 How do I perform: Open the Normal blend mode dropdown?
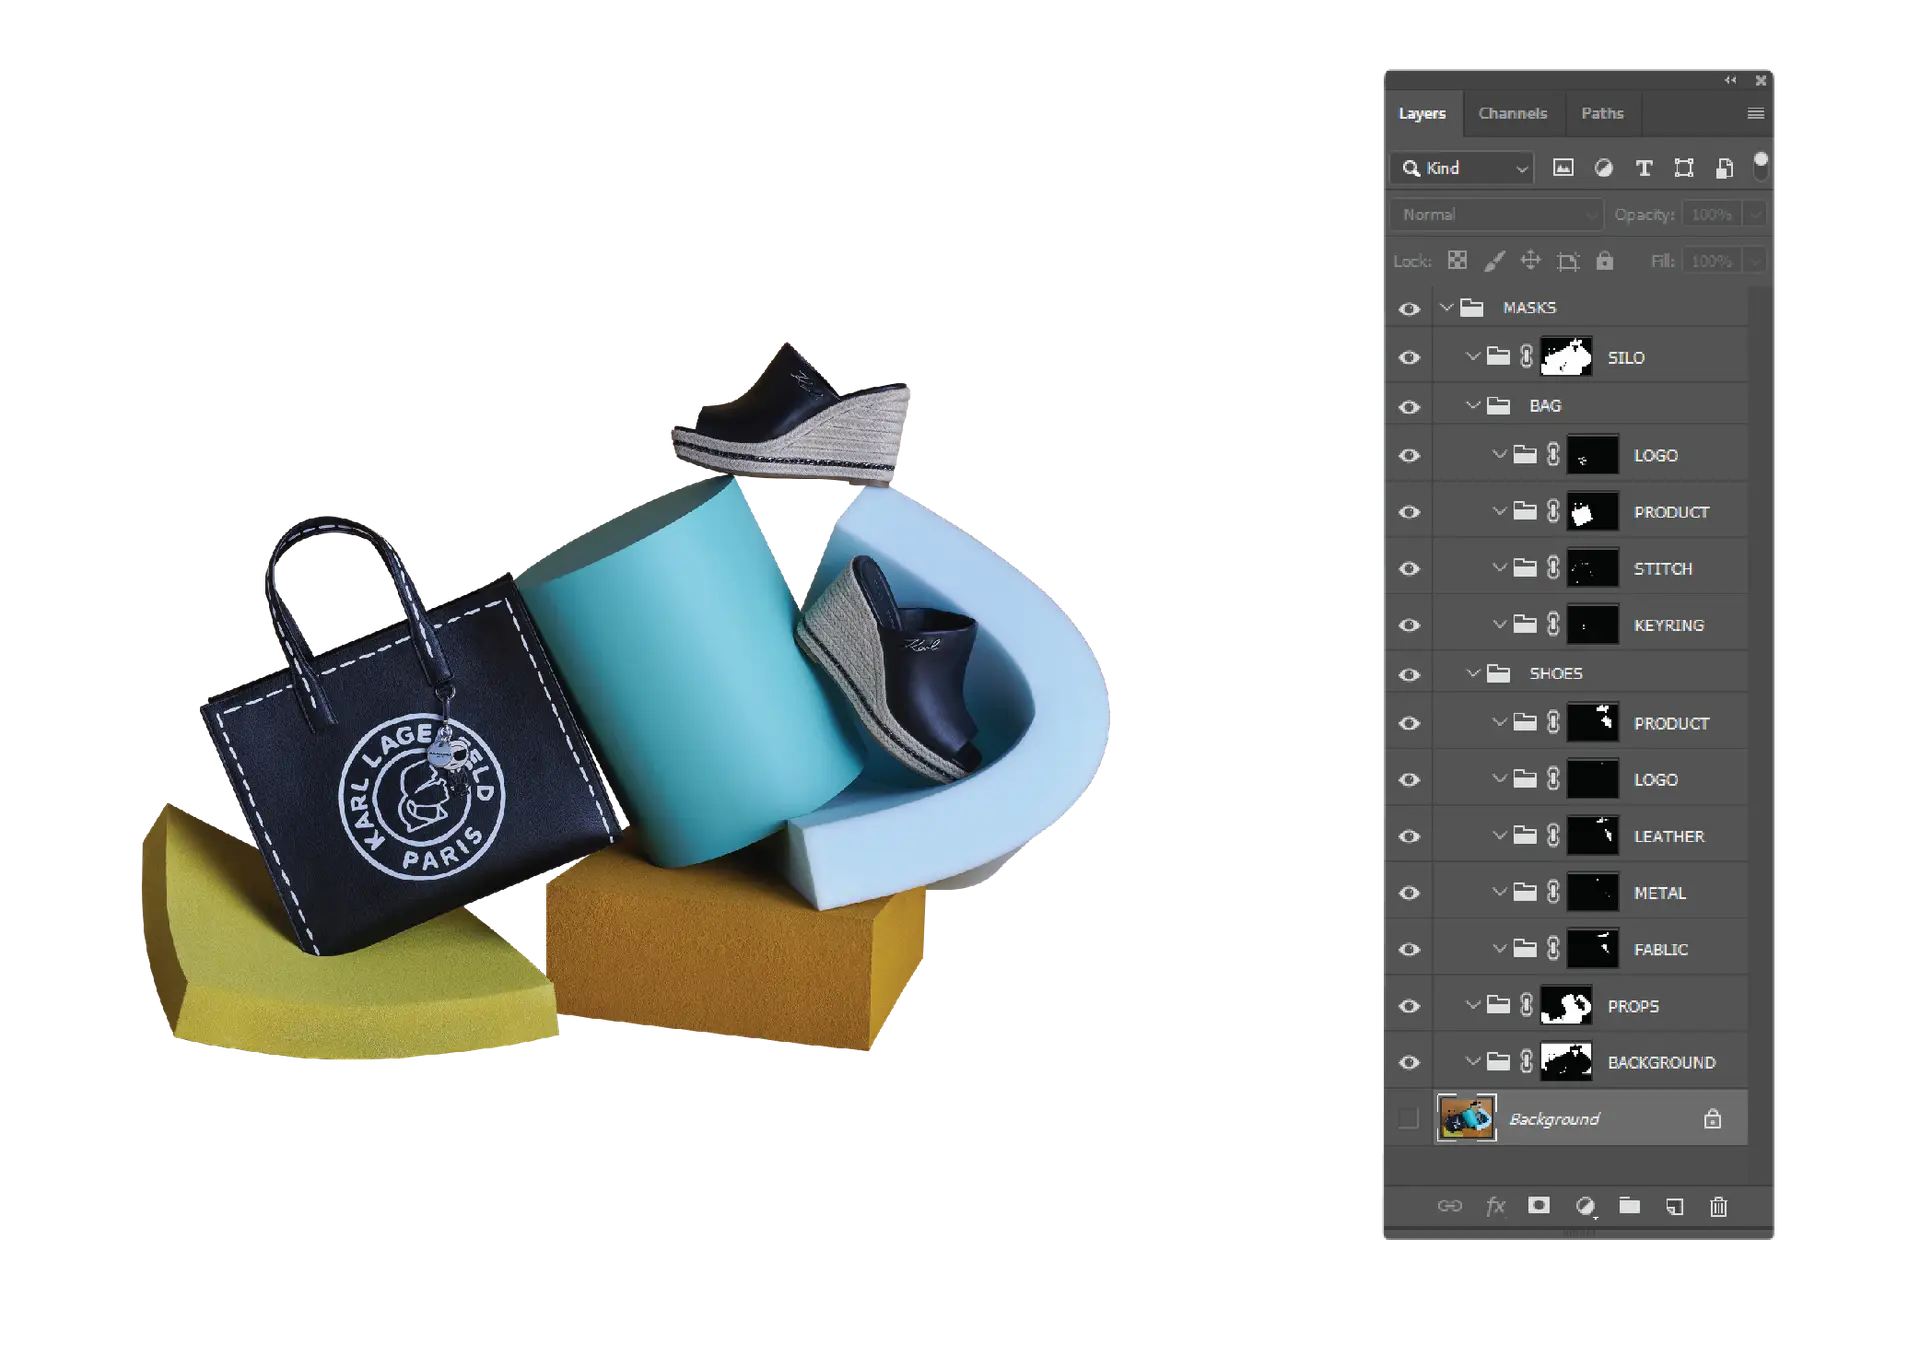(1496, 215)
